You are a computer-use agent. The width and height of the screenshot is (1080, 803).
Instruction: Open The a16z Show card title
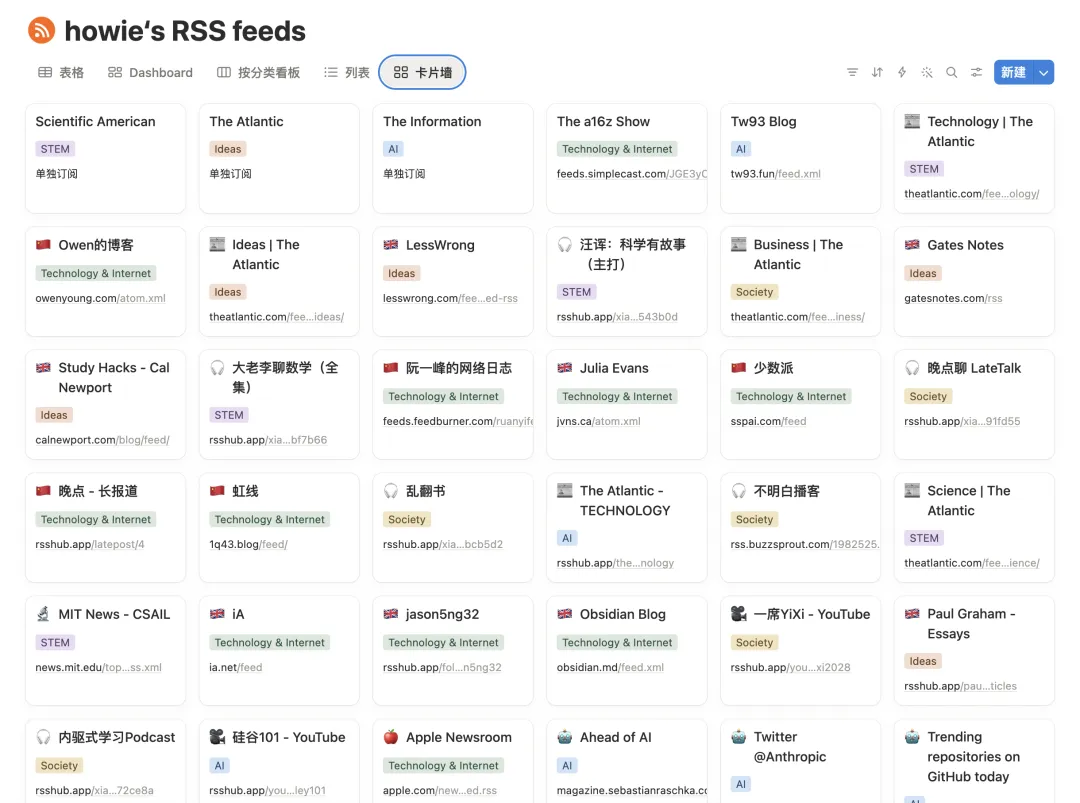point(603,122)
